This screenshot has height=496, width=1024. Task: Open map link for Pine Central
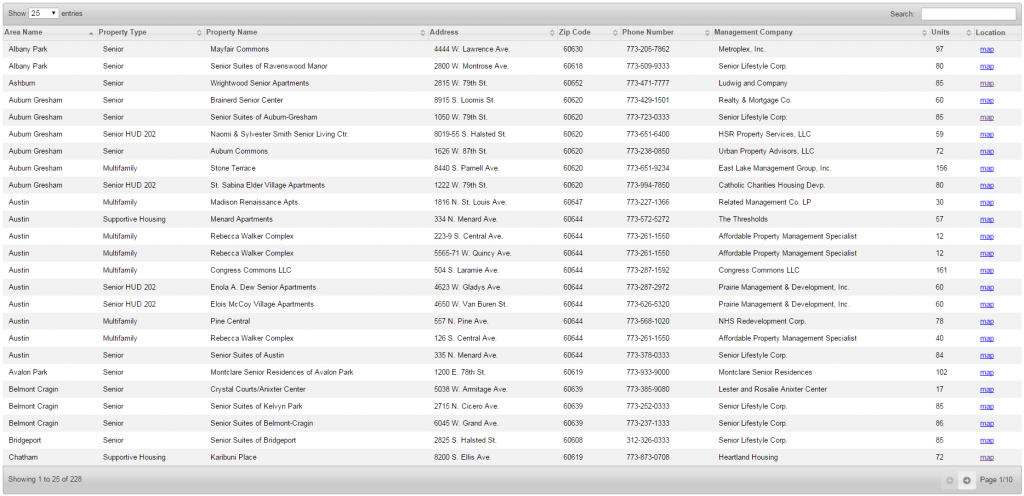[986, 321]
